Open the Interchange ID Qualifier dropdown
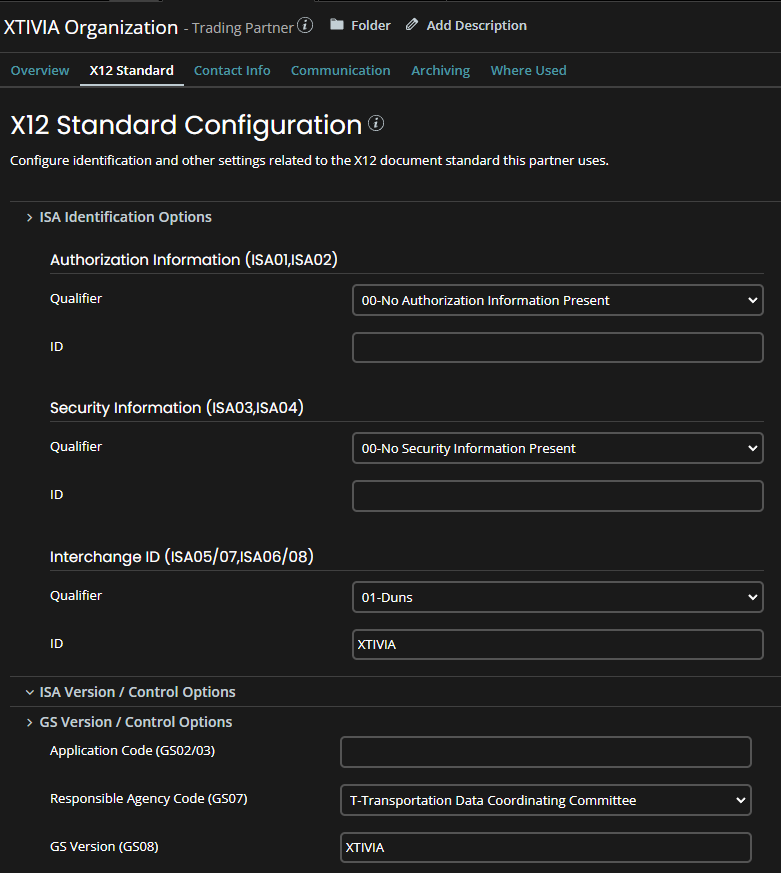781x873 pixels. pos(557,597)
